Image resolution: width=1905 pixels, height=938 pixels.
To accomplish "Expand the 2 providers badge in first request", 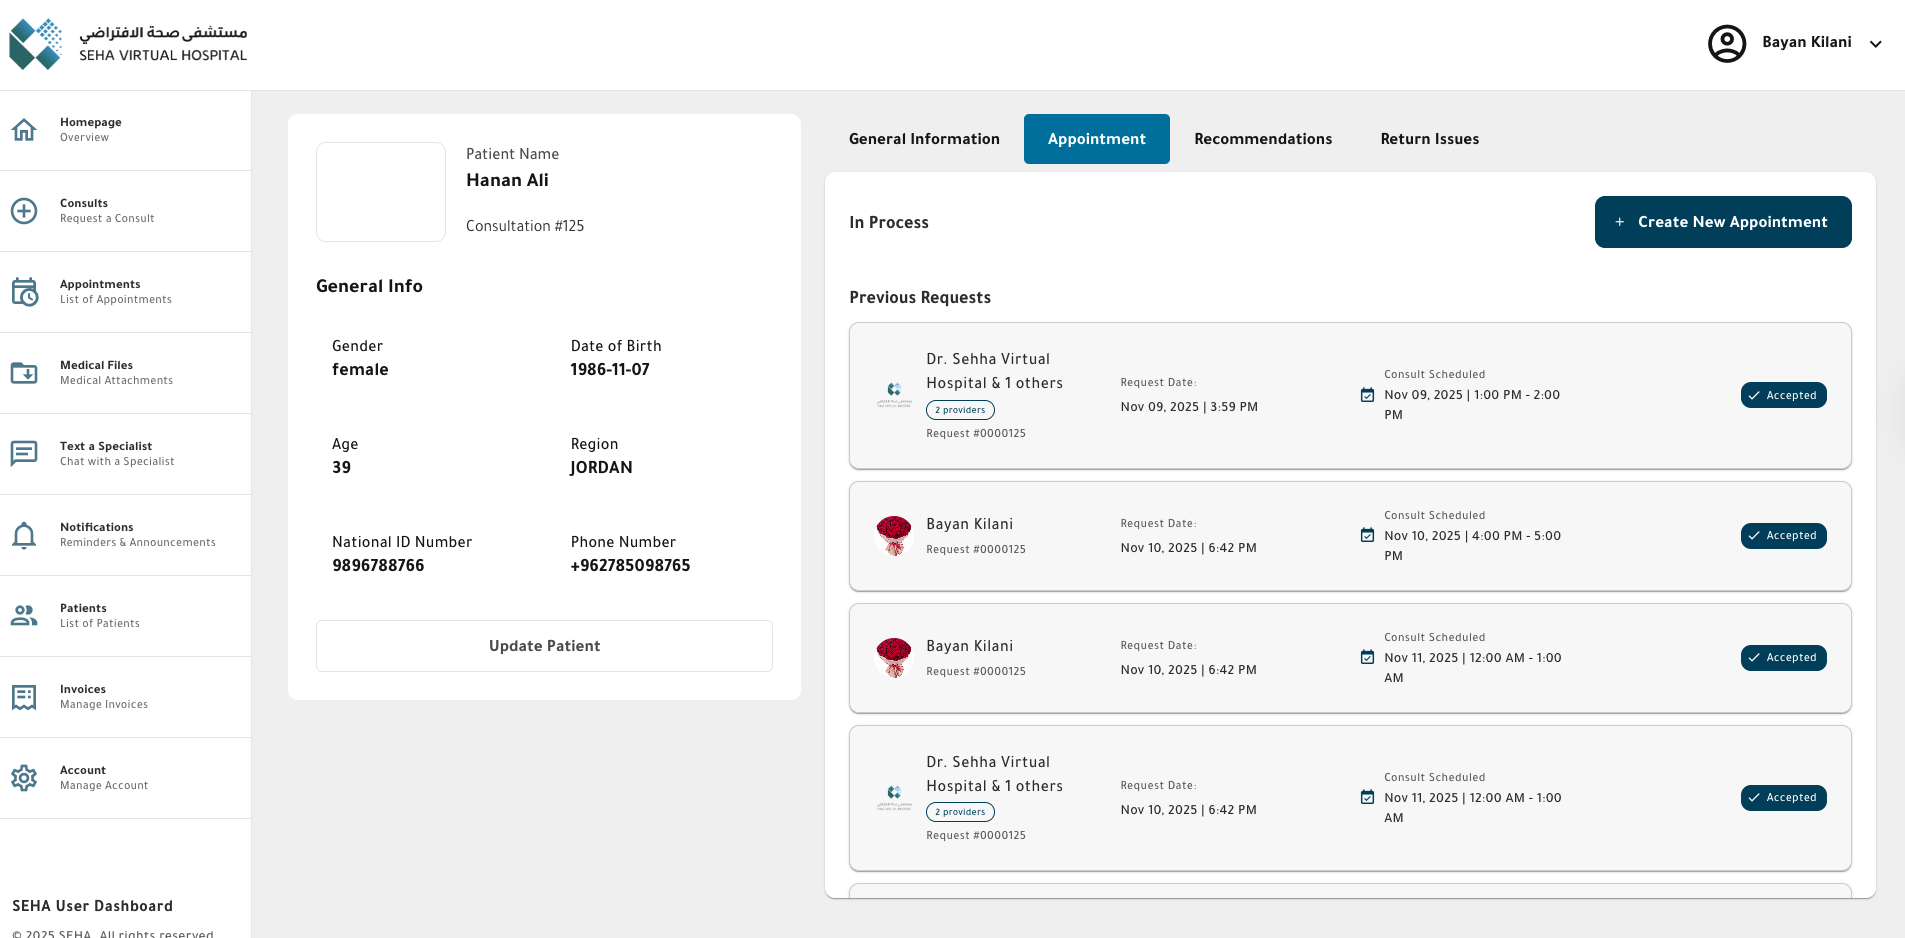I will (x=960, y=410).
